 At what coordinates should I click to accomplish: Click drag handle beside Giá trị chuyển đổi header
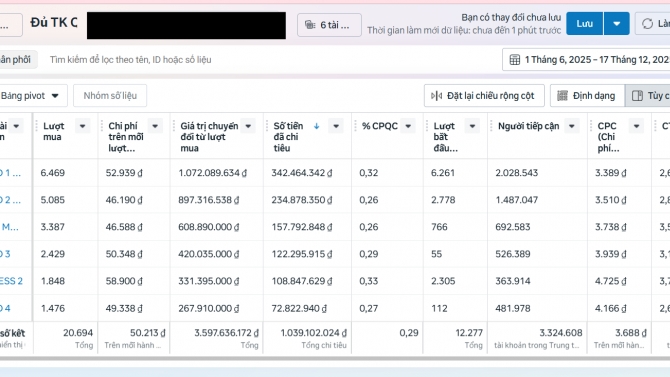coord(174,126)
